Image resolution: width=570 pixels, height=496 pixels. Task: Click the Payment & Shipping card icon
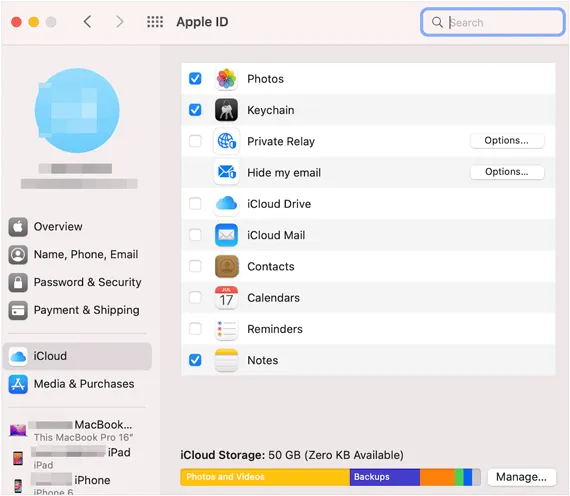pos(18,310)
